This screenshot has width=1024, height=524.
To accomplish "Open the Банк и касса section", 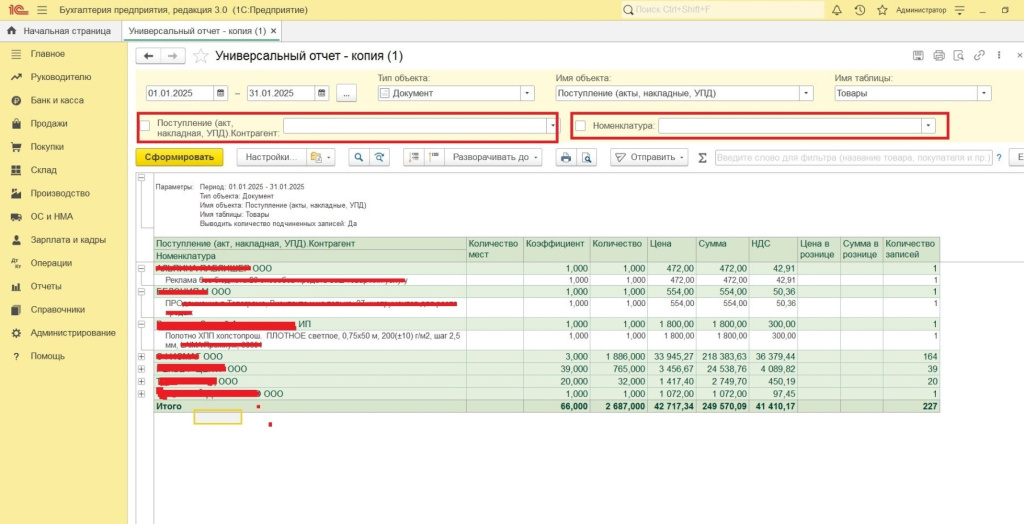I will pyautogui.click(x=56, y=100).
